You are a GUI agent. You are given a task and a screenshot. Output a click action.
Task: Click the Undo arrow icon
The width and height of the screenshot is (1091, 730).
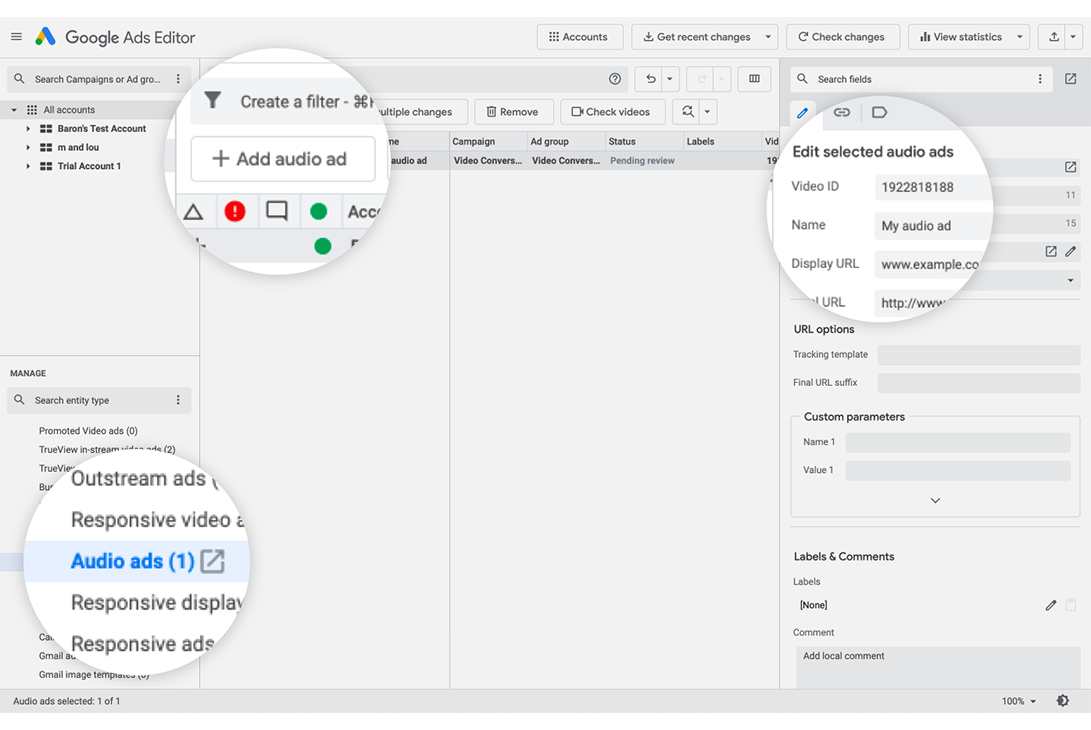[650, 79]
